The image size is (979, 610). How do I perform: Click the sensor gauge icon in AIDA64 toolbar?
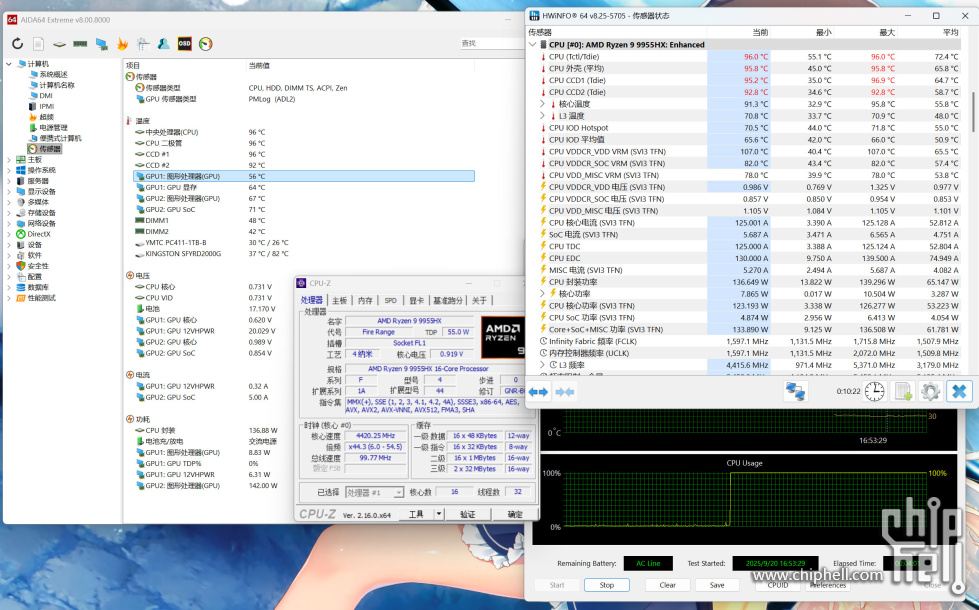click(205, 44)
